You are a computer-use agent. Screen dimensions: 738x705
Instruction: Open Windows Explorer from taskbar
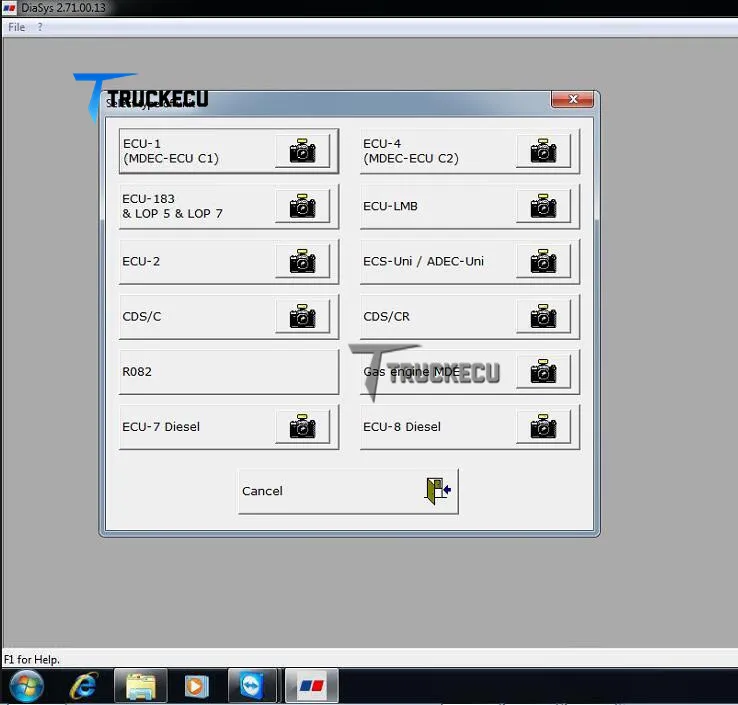pyautogui.click(x=141, y=686)
